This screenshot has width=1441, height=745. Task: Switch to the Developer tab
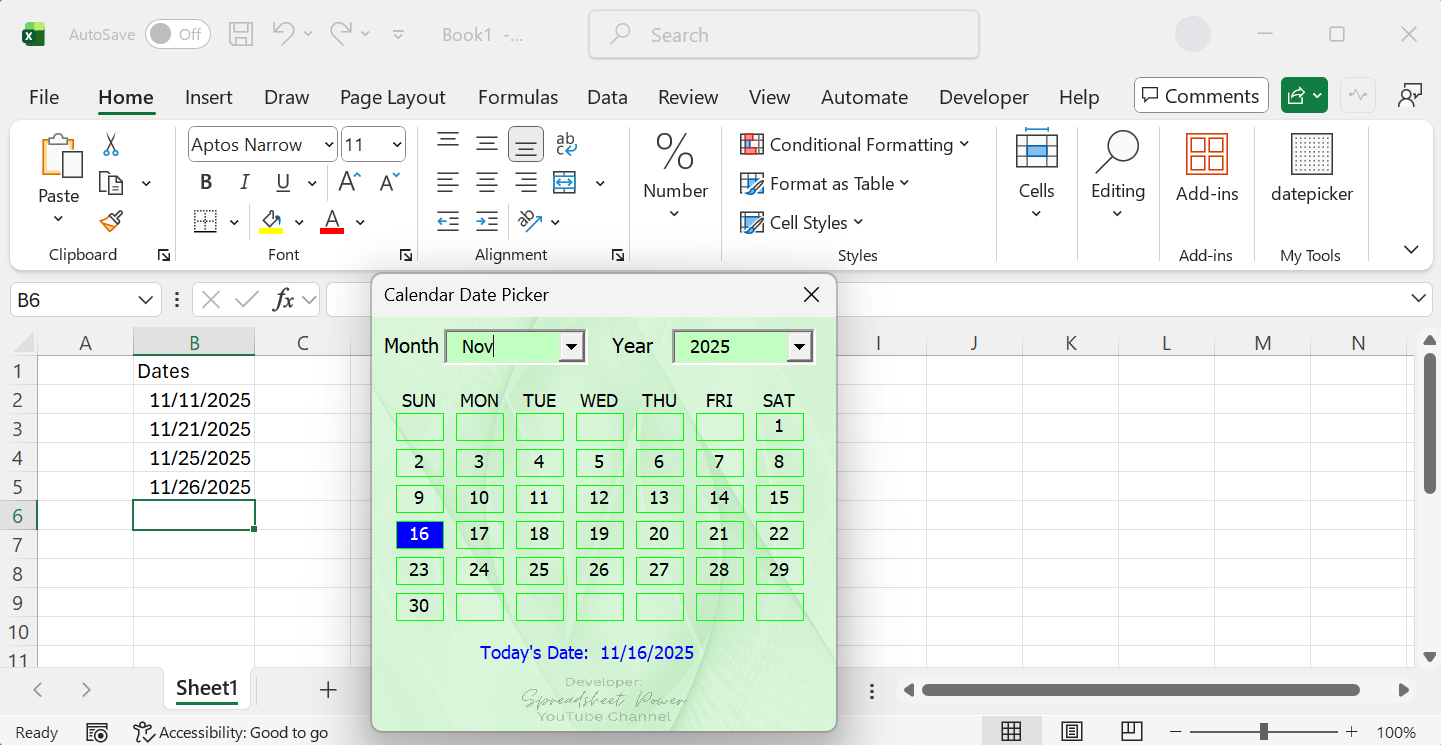point(983,97)
